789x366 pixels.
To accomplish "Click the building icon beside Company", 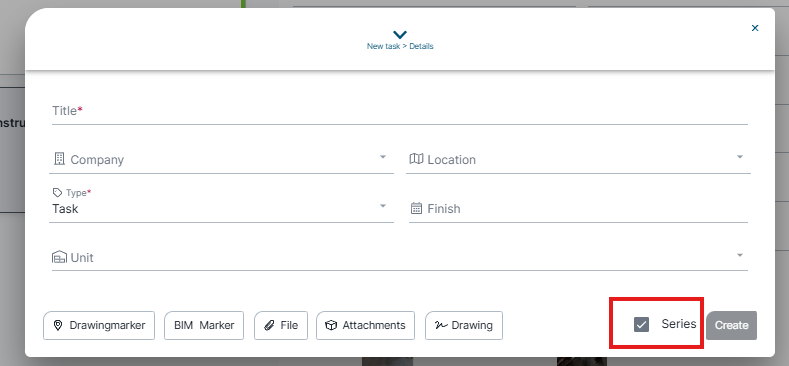I will (59, 159).
